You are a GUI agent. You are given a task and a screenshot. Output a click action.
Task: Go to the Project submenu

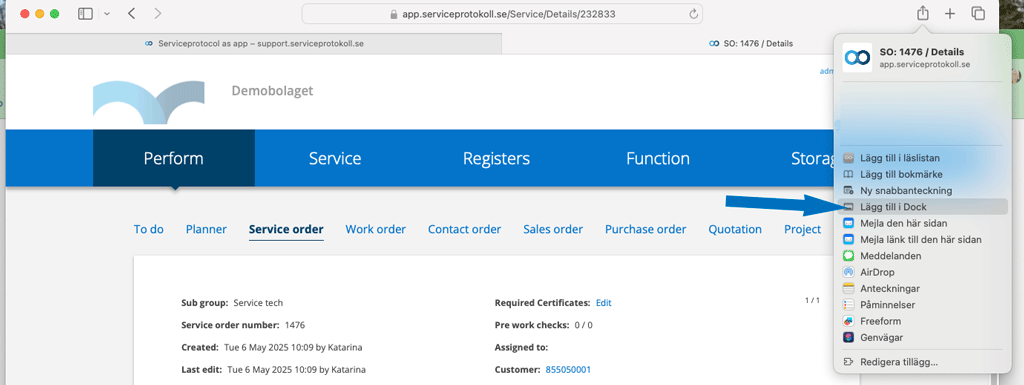click(x=803, y=229)
